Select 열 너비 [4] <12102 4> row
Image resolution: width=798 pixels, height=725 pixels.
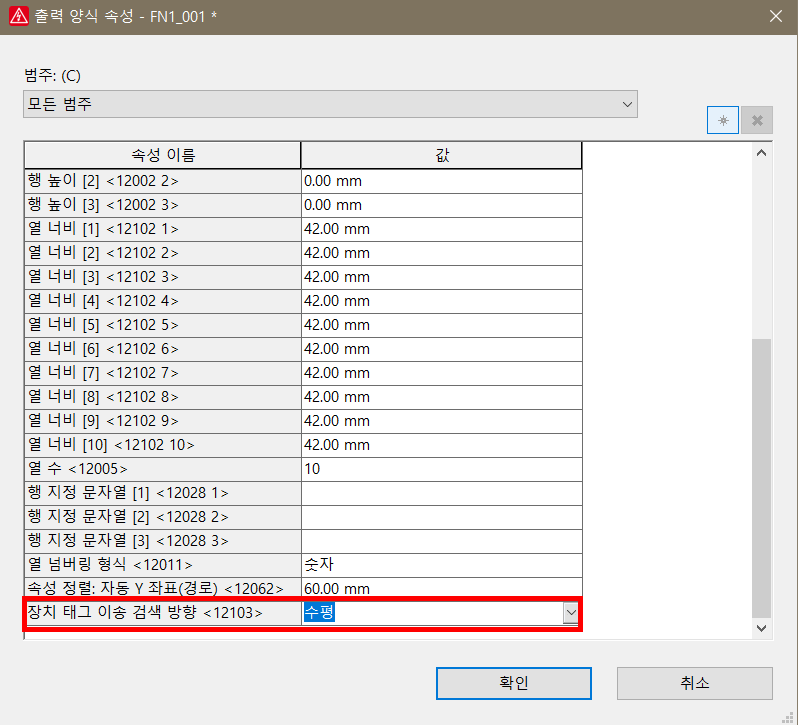[x=303, y=301]
